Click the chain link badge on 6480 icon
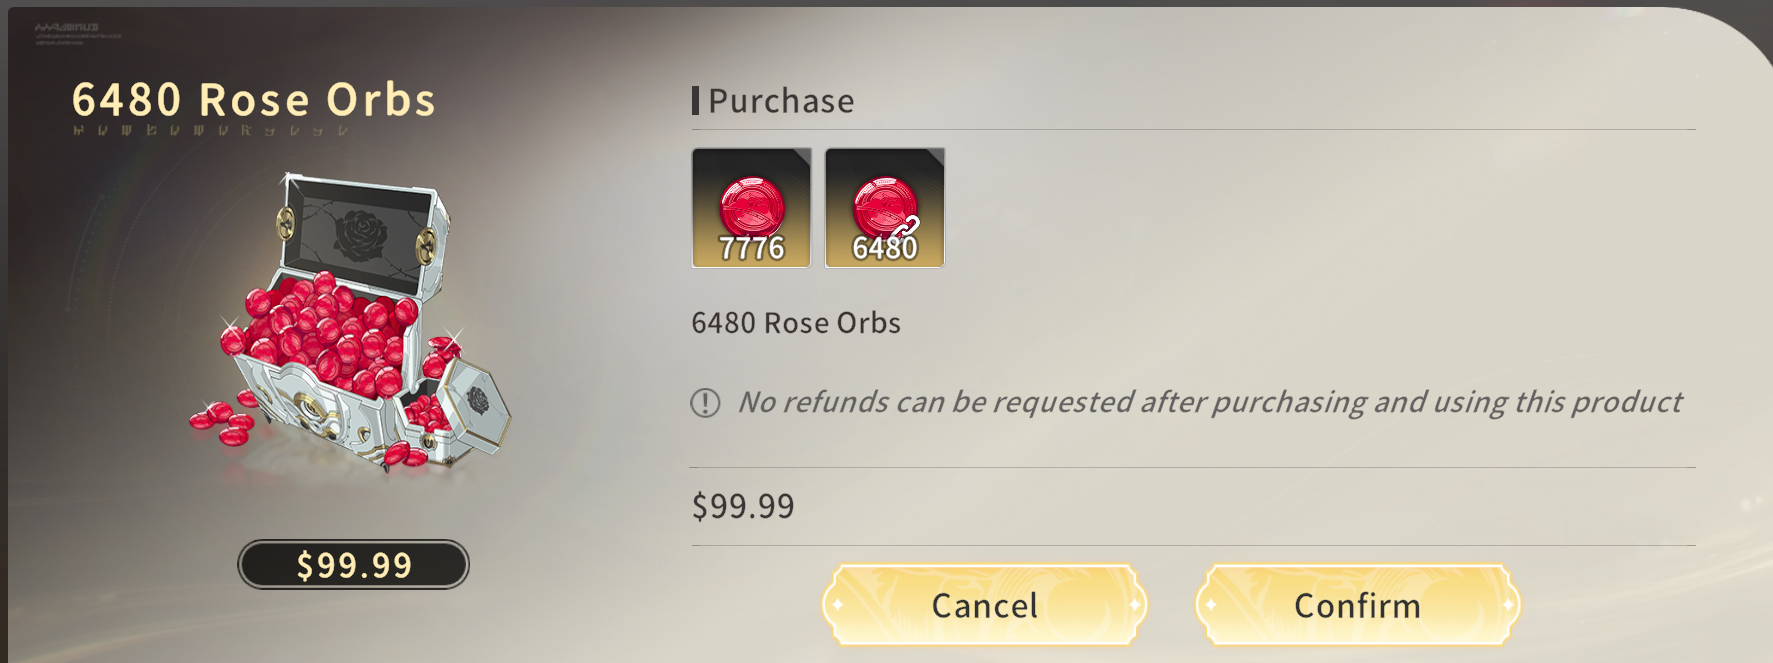 (x=905, y=229)
